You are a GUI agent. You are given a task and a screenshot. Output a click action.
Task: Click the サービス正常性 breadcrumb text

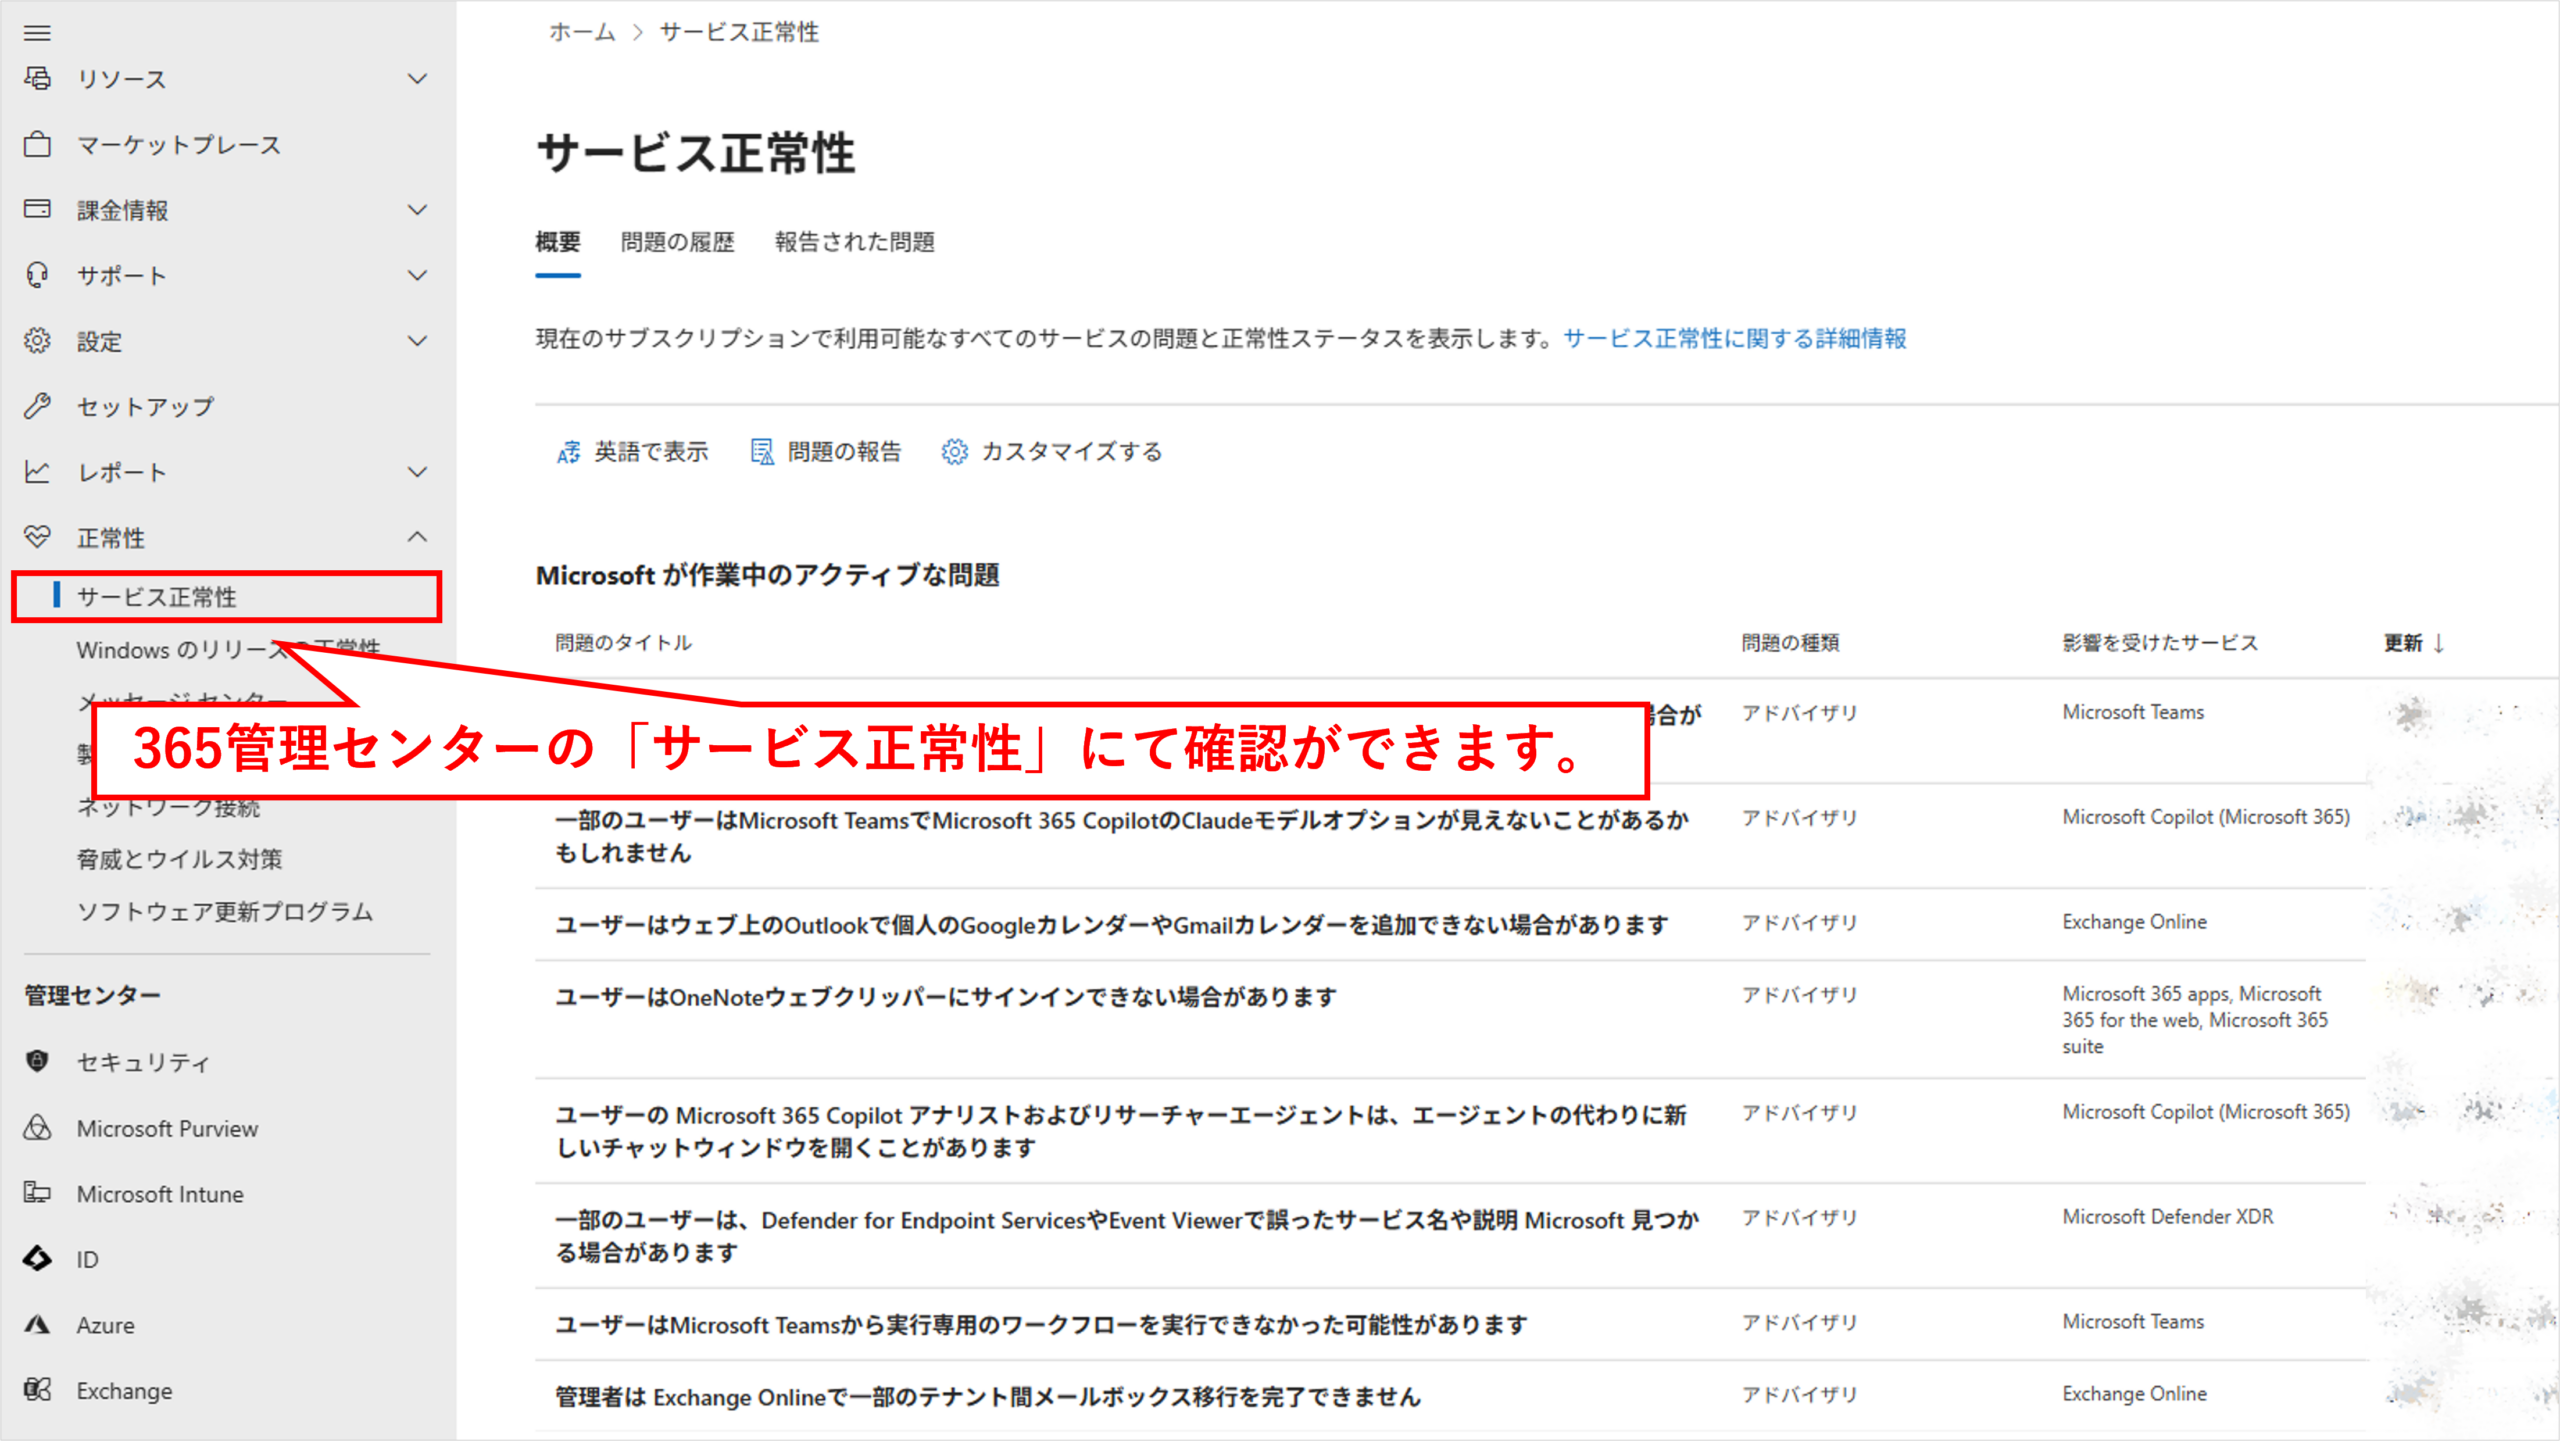point(739,32)
